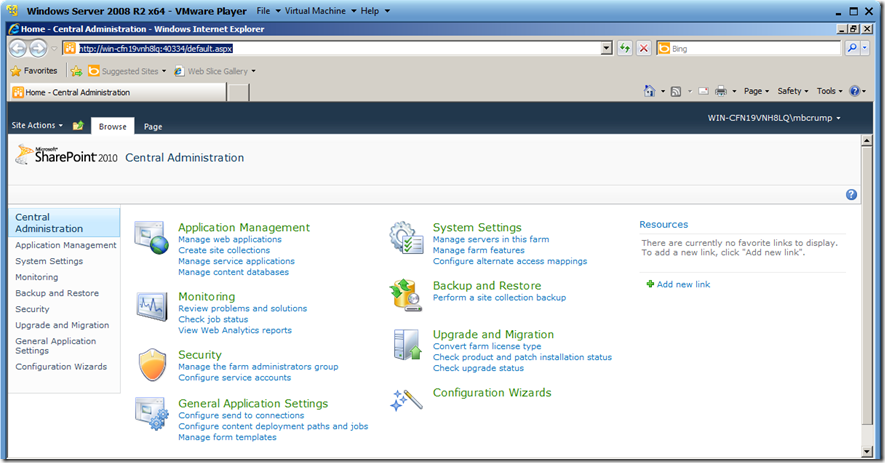Image resolution: width=885 pixels, height=463 pixels.
Task: Select Security in the left navigation
Action: pos(32,309)
